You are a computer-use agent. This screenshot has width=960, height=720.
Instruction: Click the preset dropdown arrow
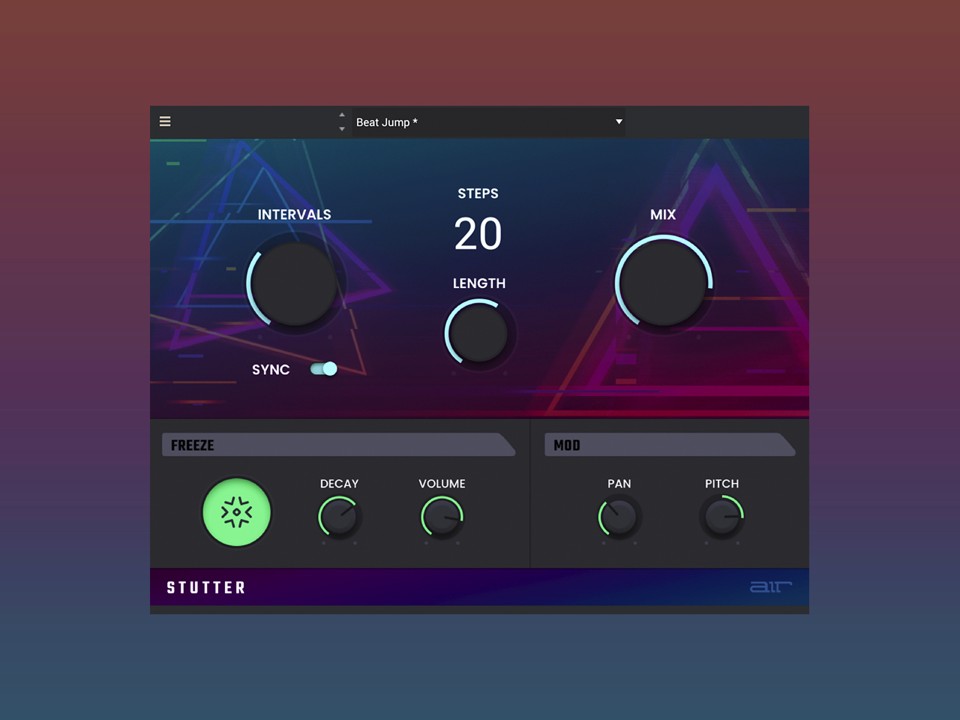(x=619, y=122)
